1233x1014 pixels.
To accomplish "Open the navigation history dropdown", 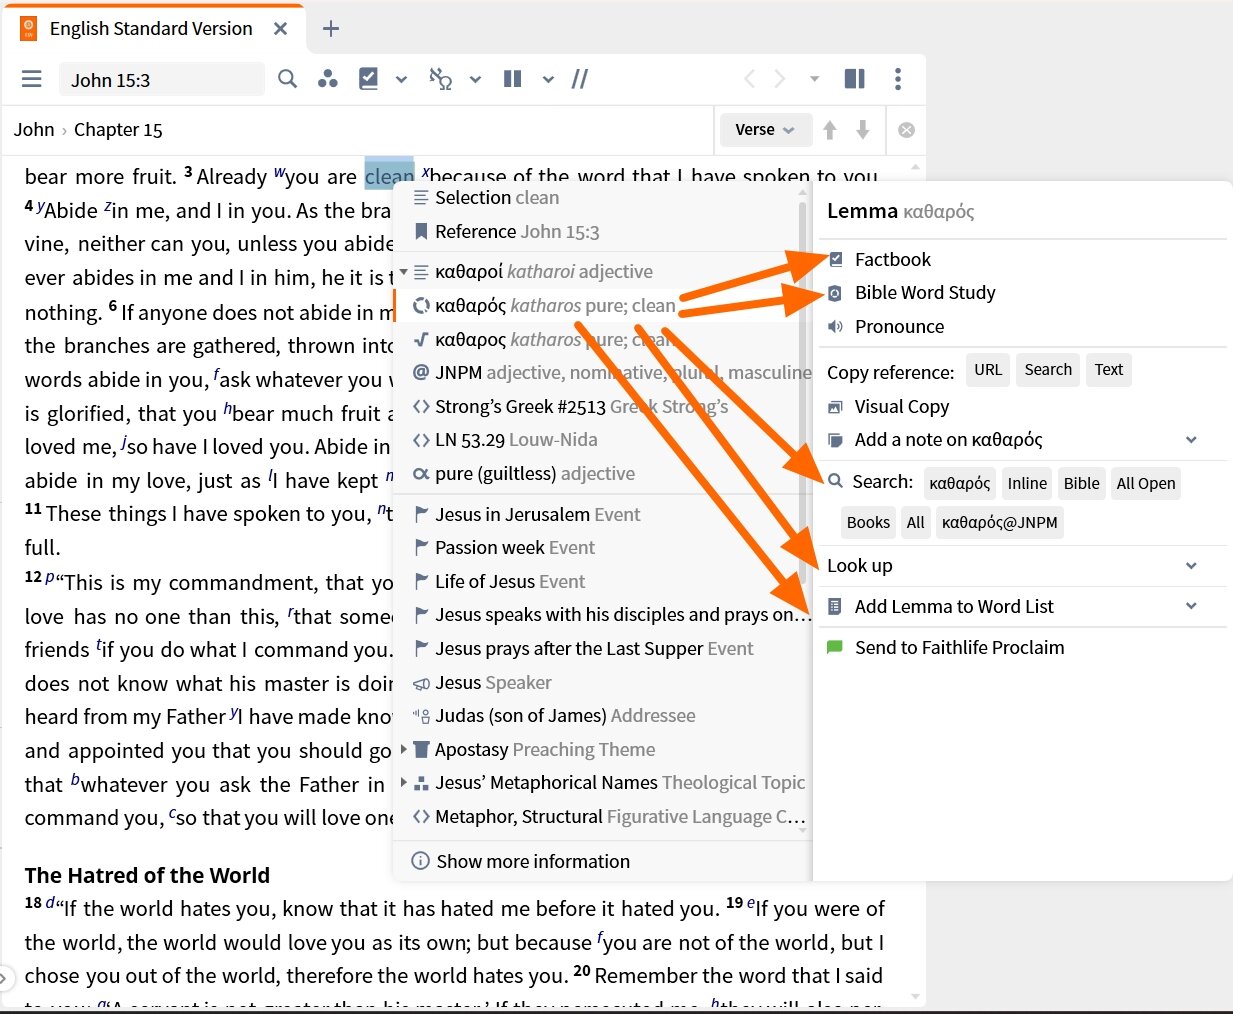I will 814,79.
